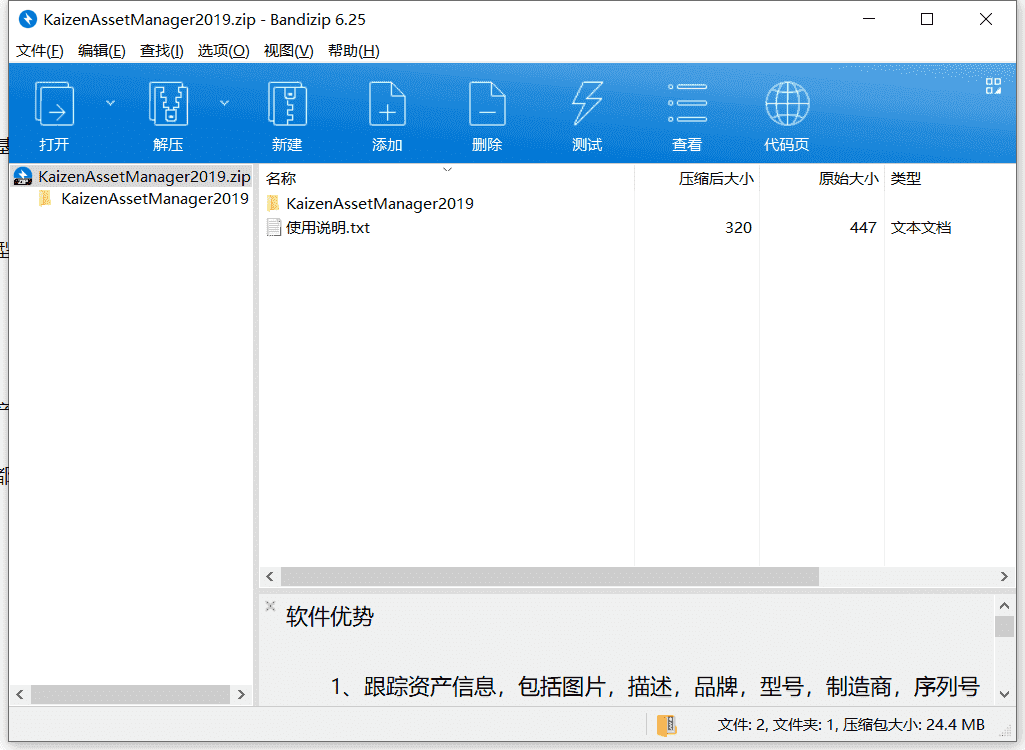This screenshot has width=1025, height=750.
Task: Click tree pane scrollbar right arrow
Action: (x=241, y=694)
